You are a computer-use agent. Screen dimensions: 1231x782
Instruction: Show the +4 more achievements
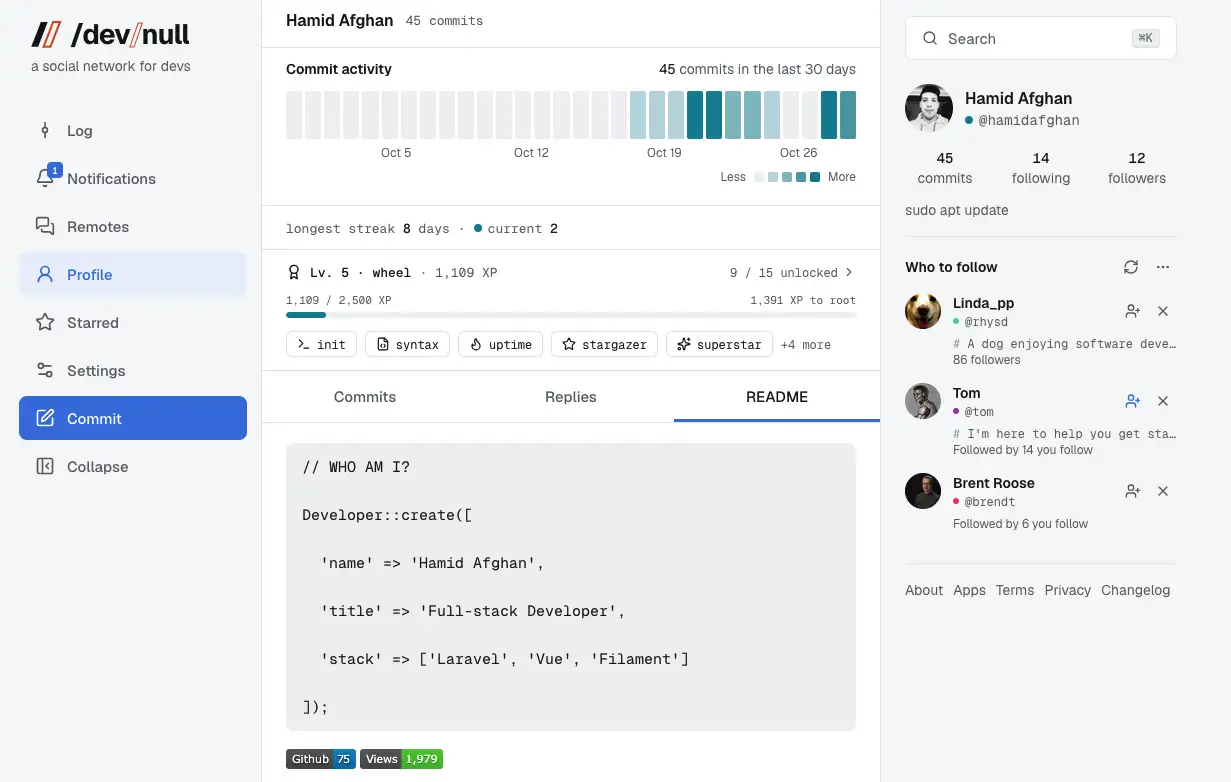coord(806,345)
